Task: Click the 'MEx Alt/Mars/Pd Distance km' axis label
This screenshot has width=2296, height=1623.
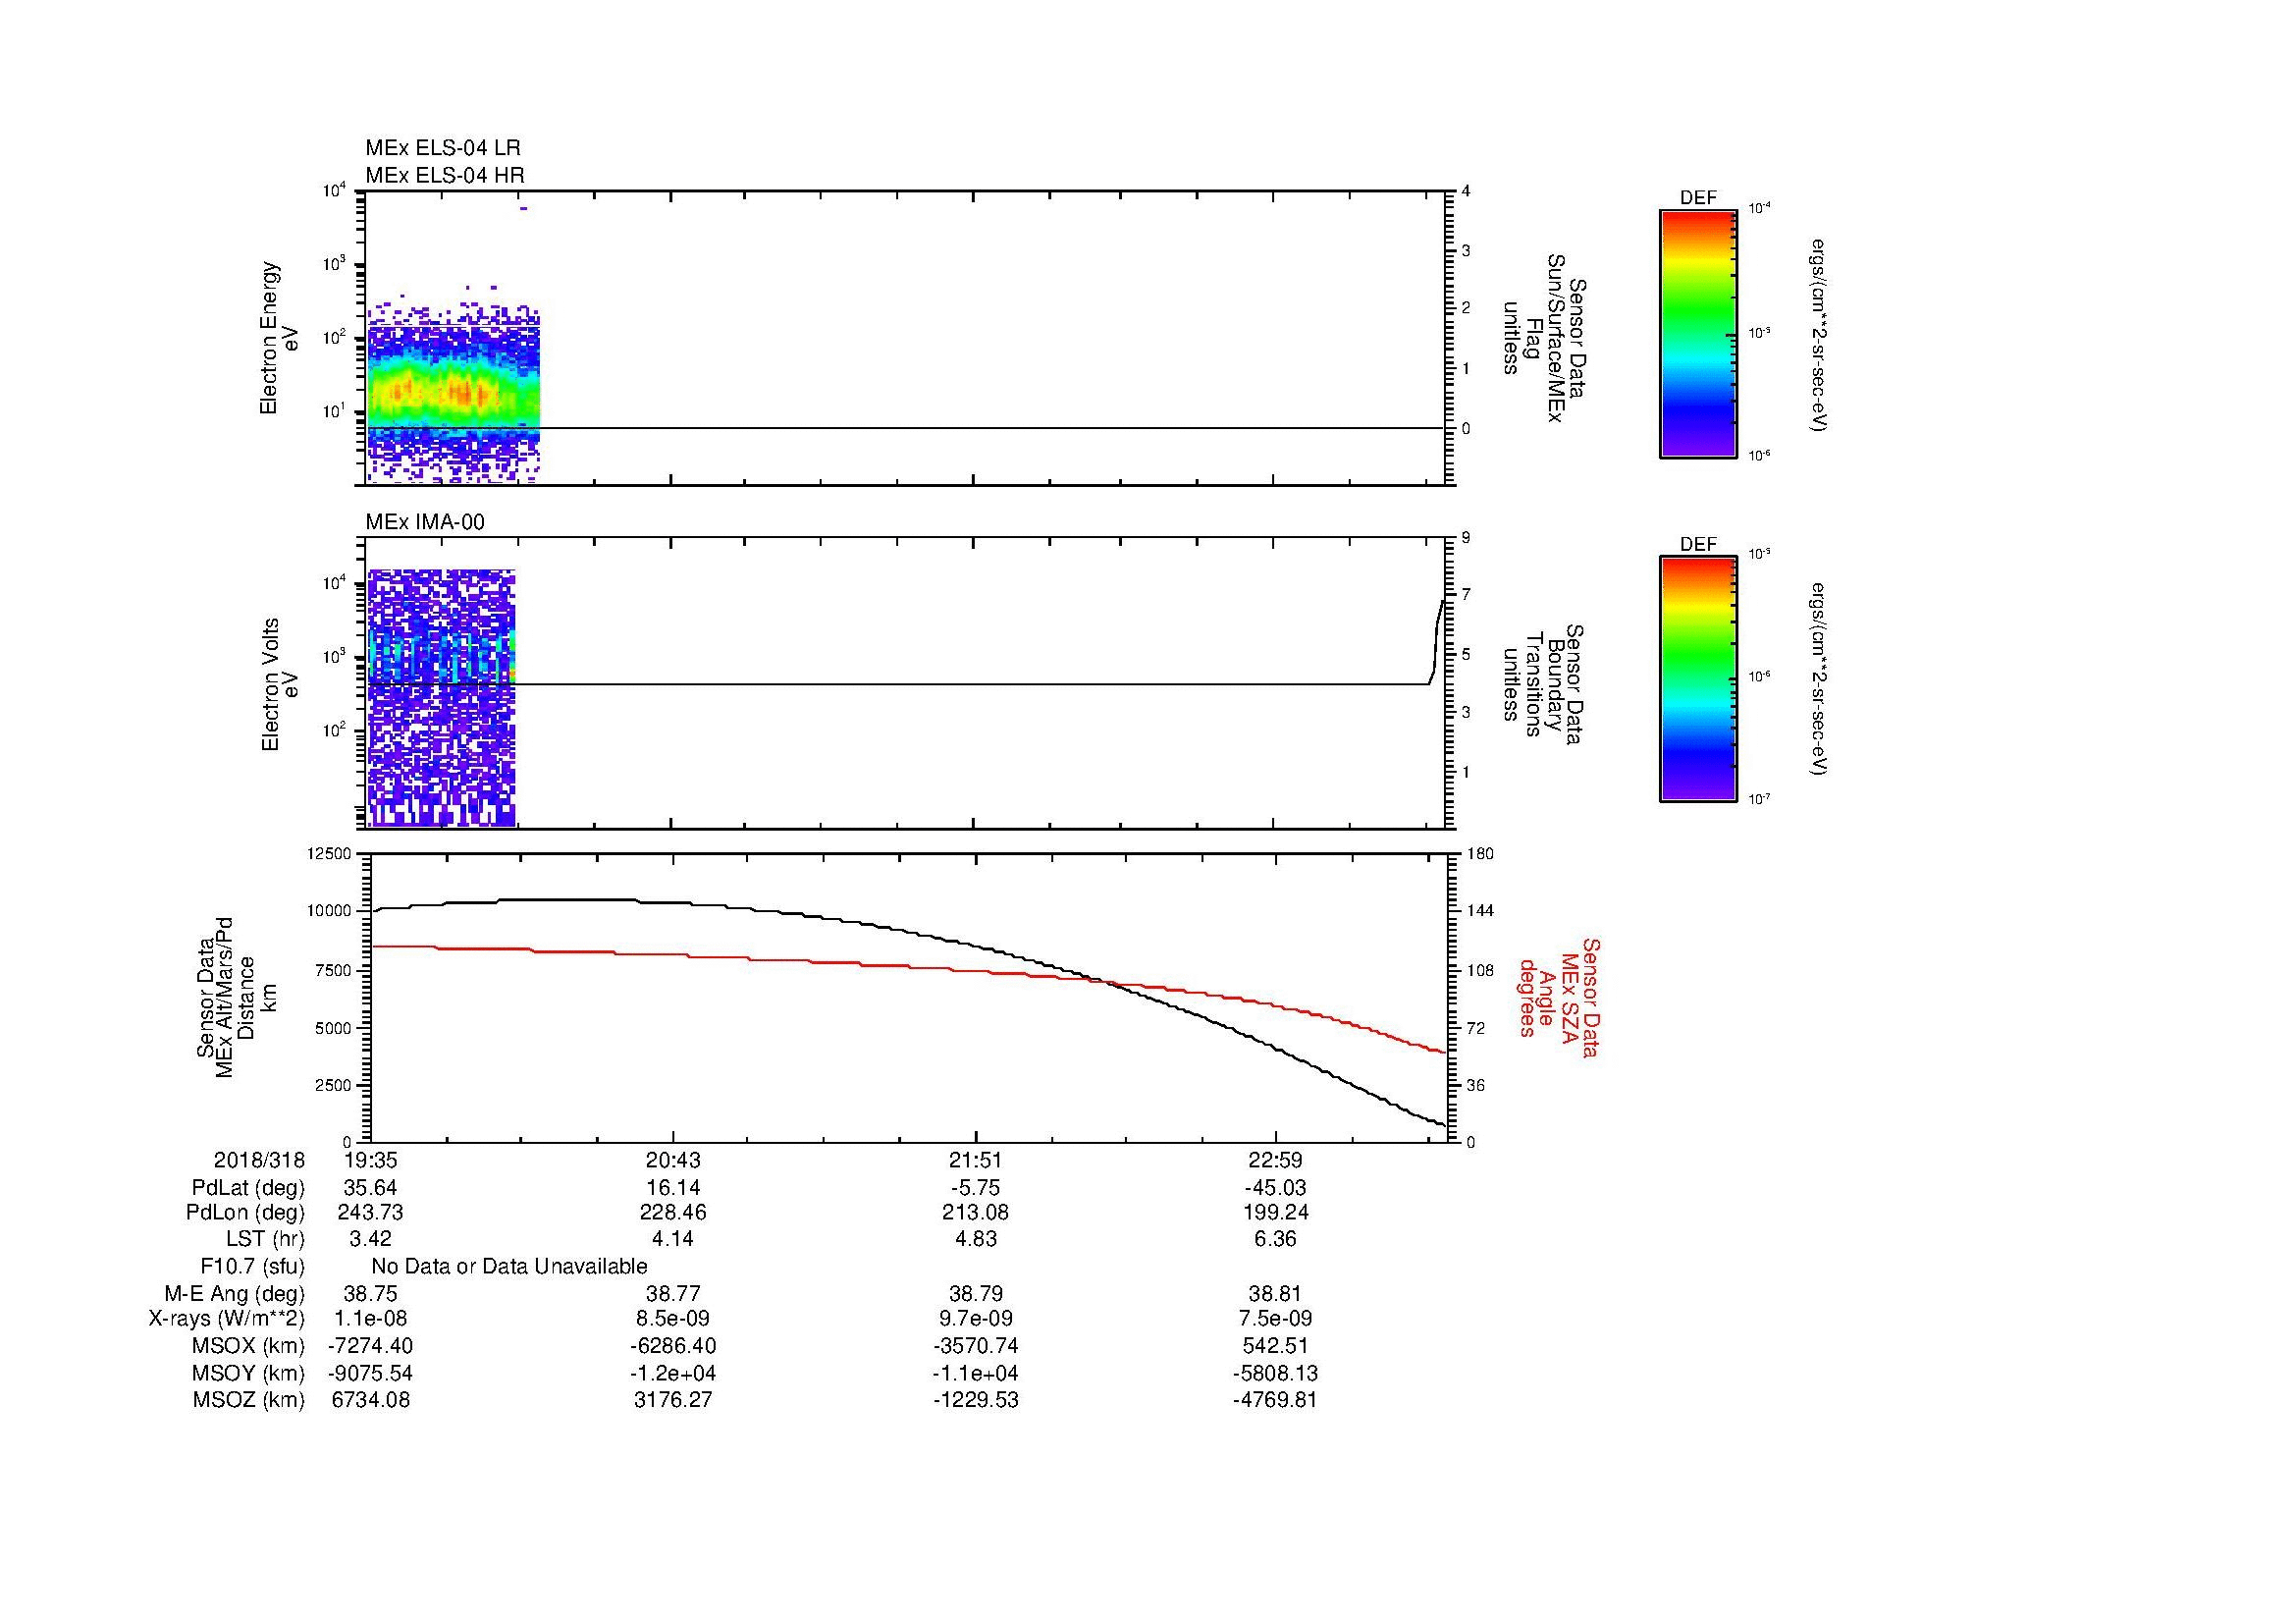Action: (236, 997)
